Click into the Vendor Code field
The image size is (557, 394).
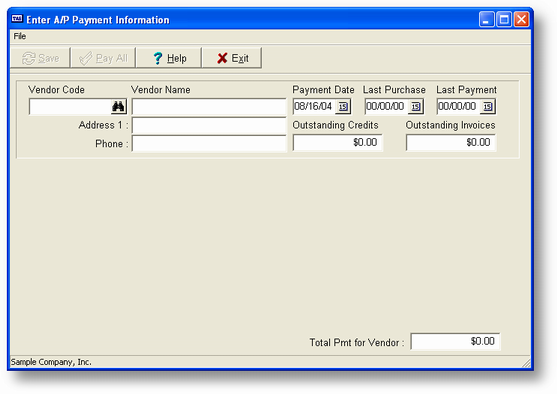70,107
